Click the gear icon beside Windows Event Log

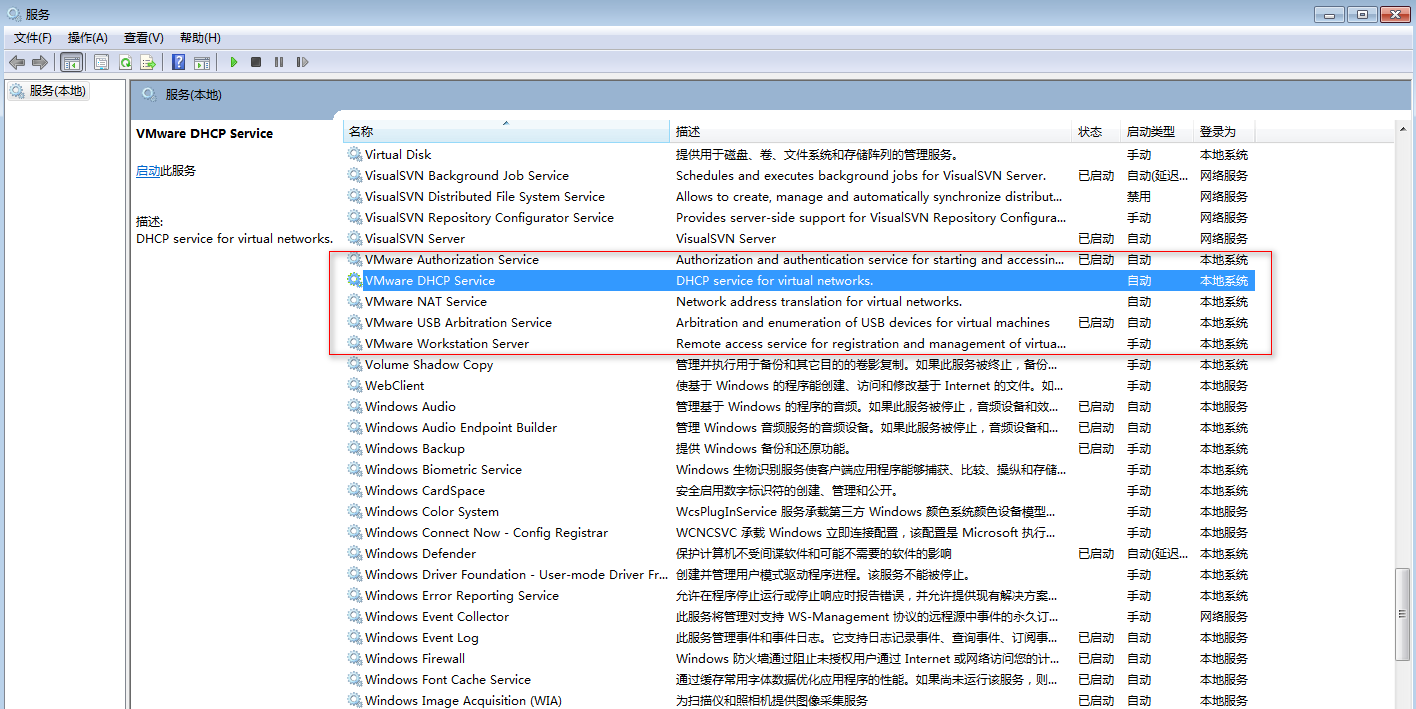354,637
